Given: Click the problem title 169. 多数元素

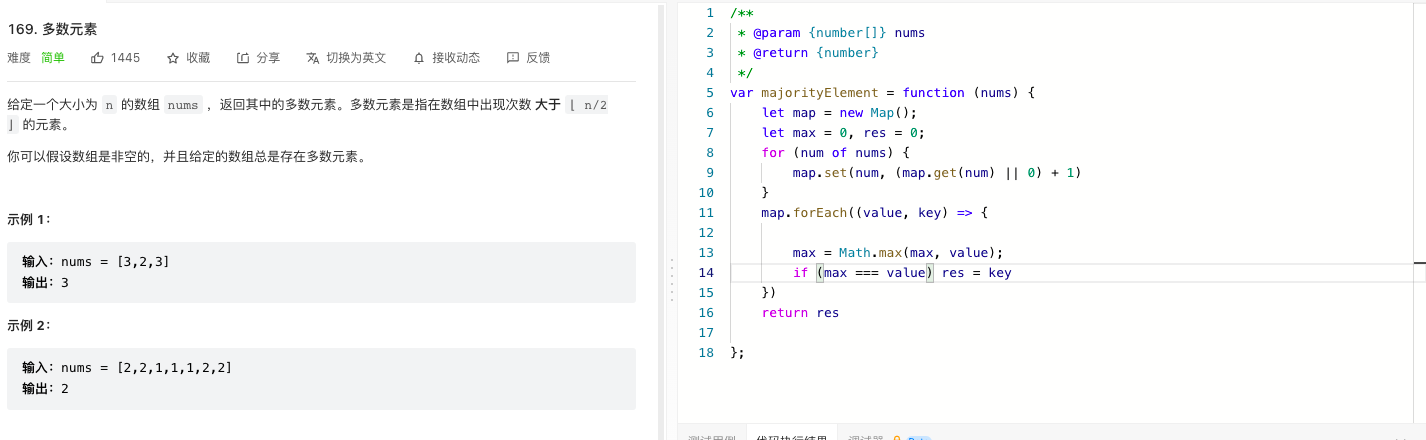Looking at the screenshot, I should tap(52, 29).
